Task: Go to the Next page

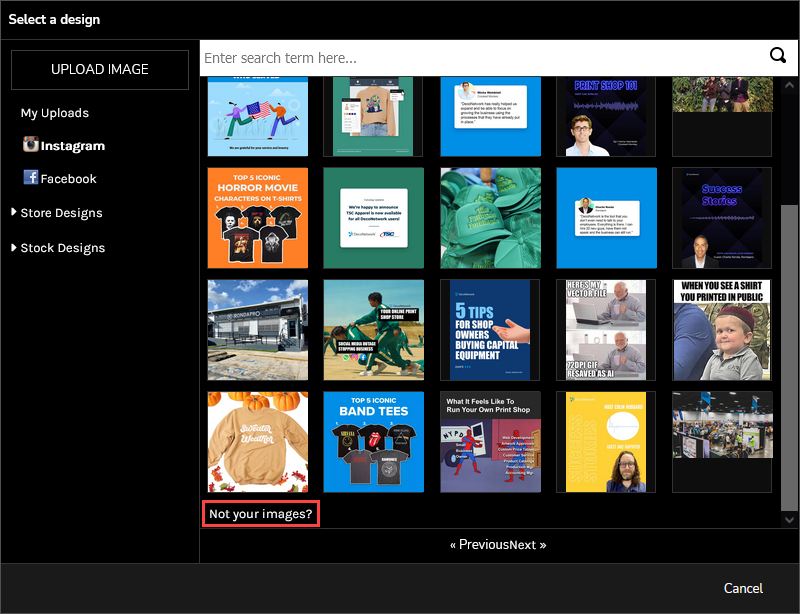Action: point(528,545)
